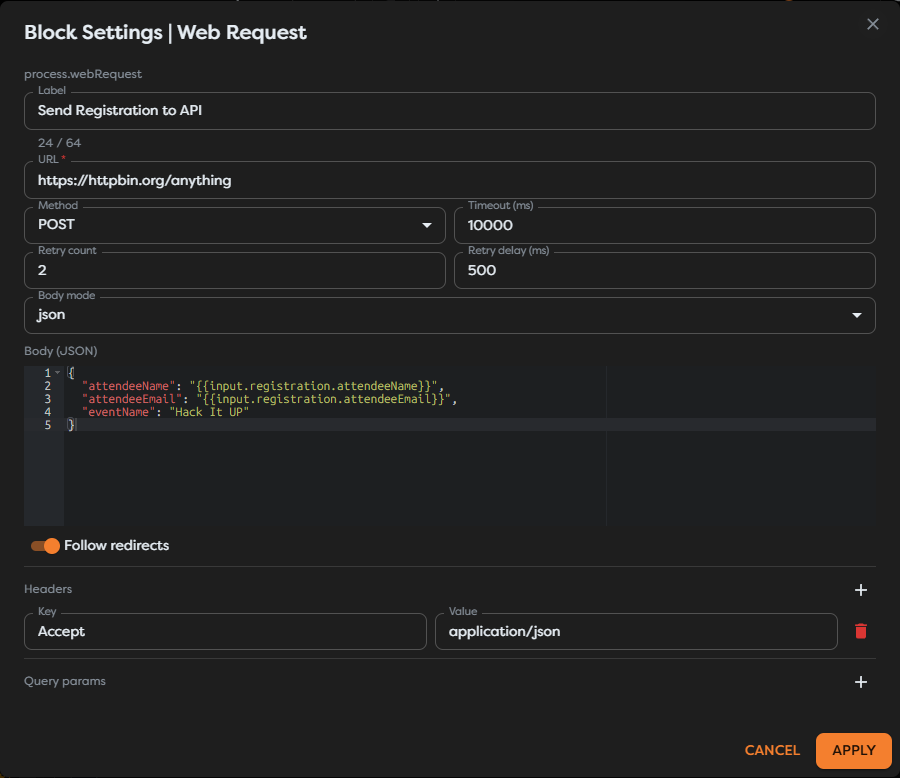Click the "eventName" line in body editor

click(165, 412)
